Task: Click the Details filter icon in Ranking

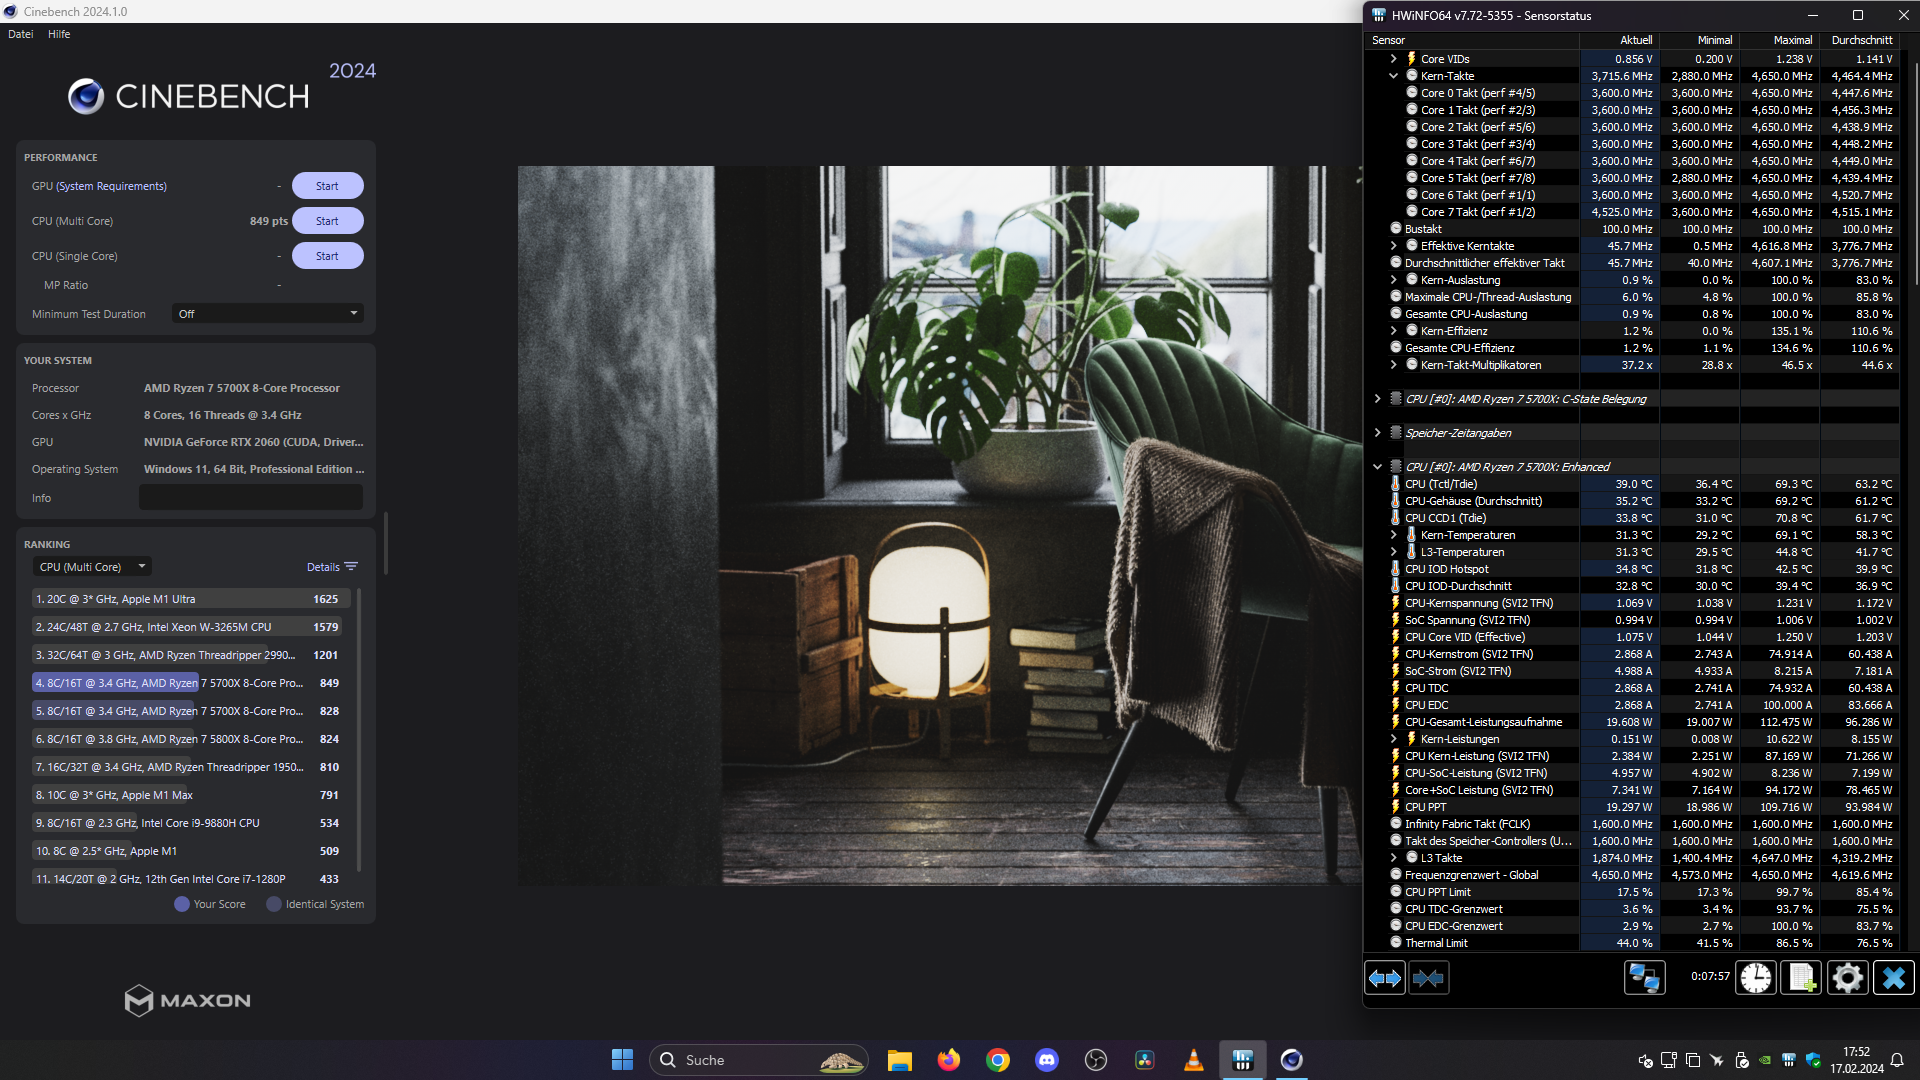Action: tap(351, 567)
